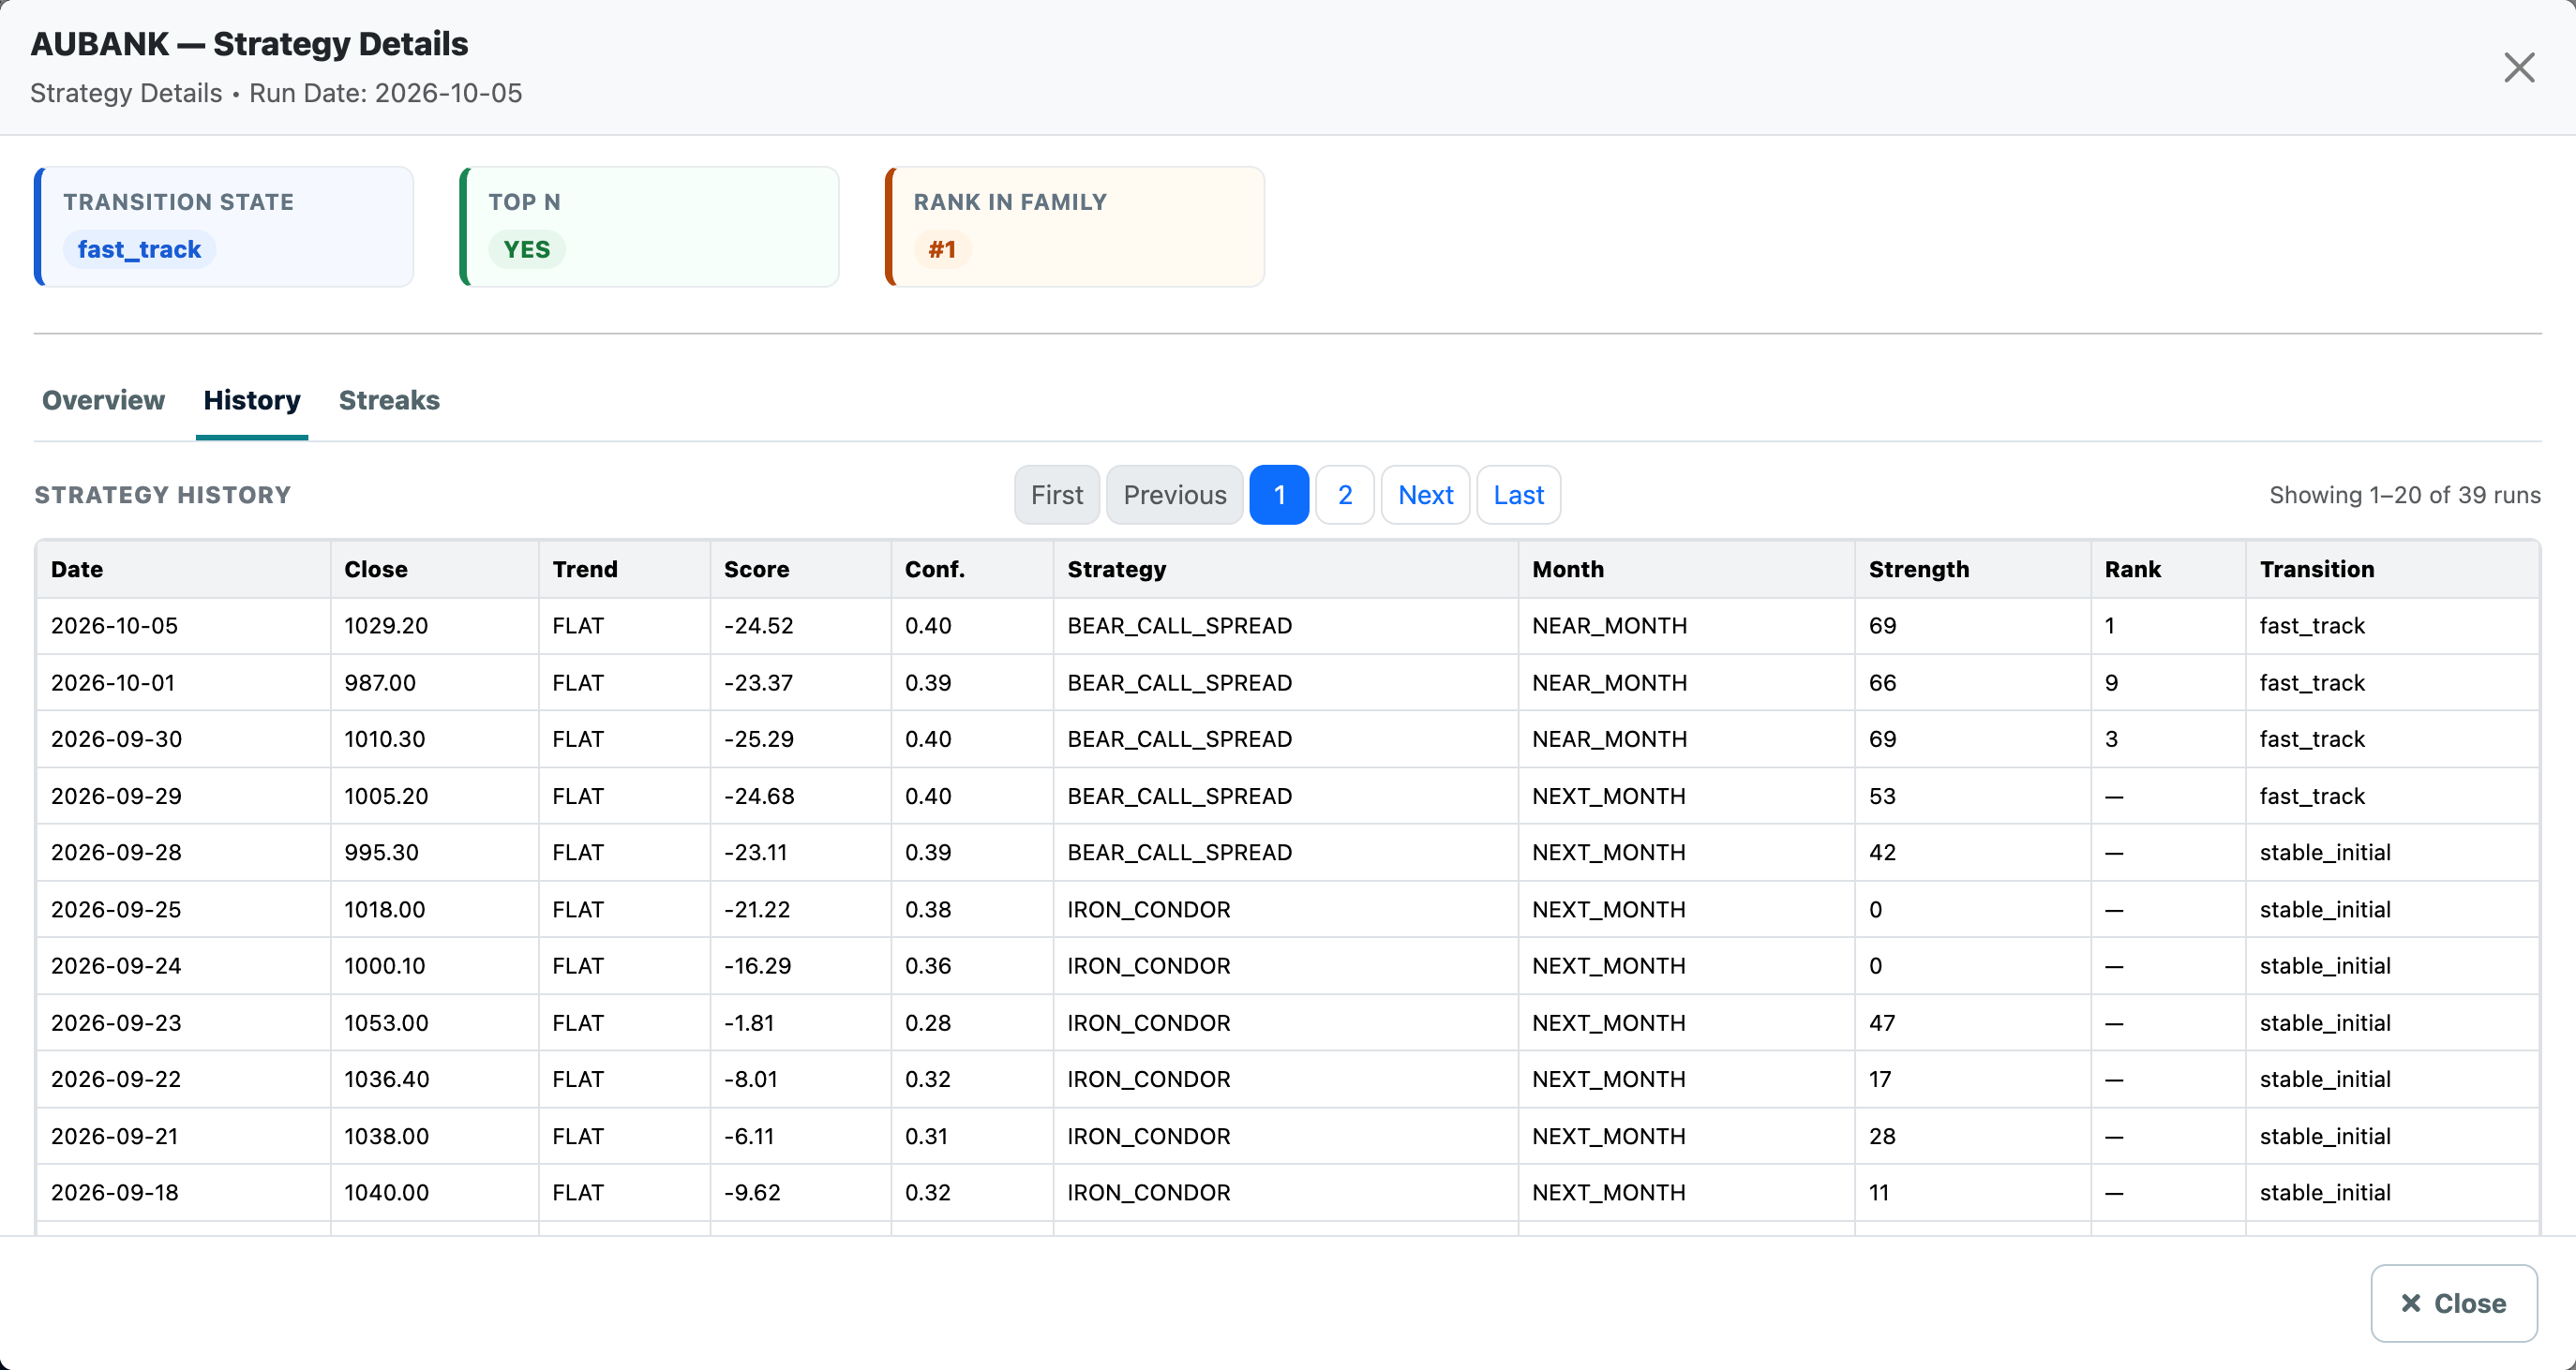Image resolution: width=2576 pixels, height=1370 pixels.
Task: Open the Streaks tab
Action: [389, 400]
